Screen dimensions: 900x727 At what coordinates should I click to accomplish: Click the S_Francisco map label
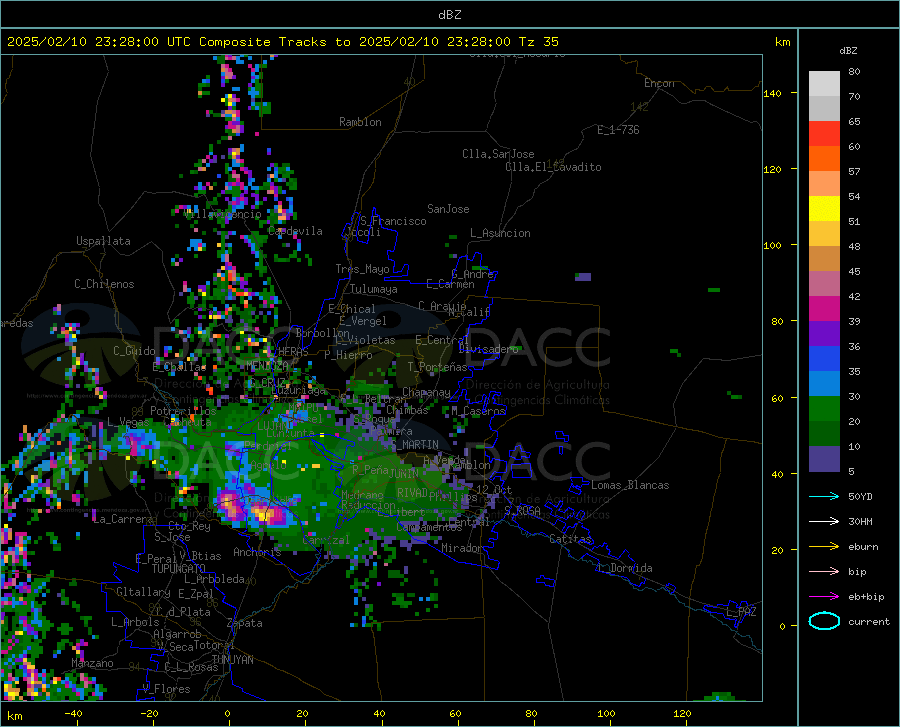(393, 221)
